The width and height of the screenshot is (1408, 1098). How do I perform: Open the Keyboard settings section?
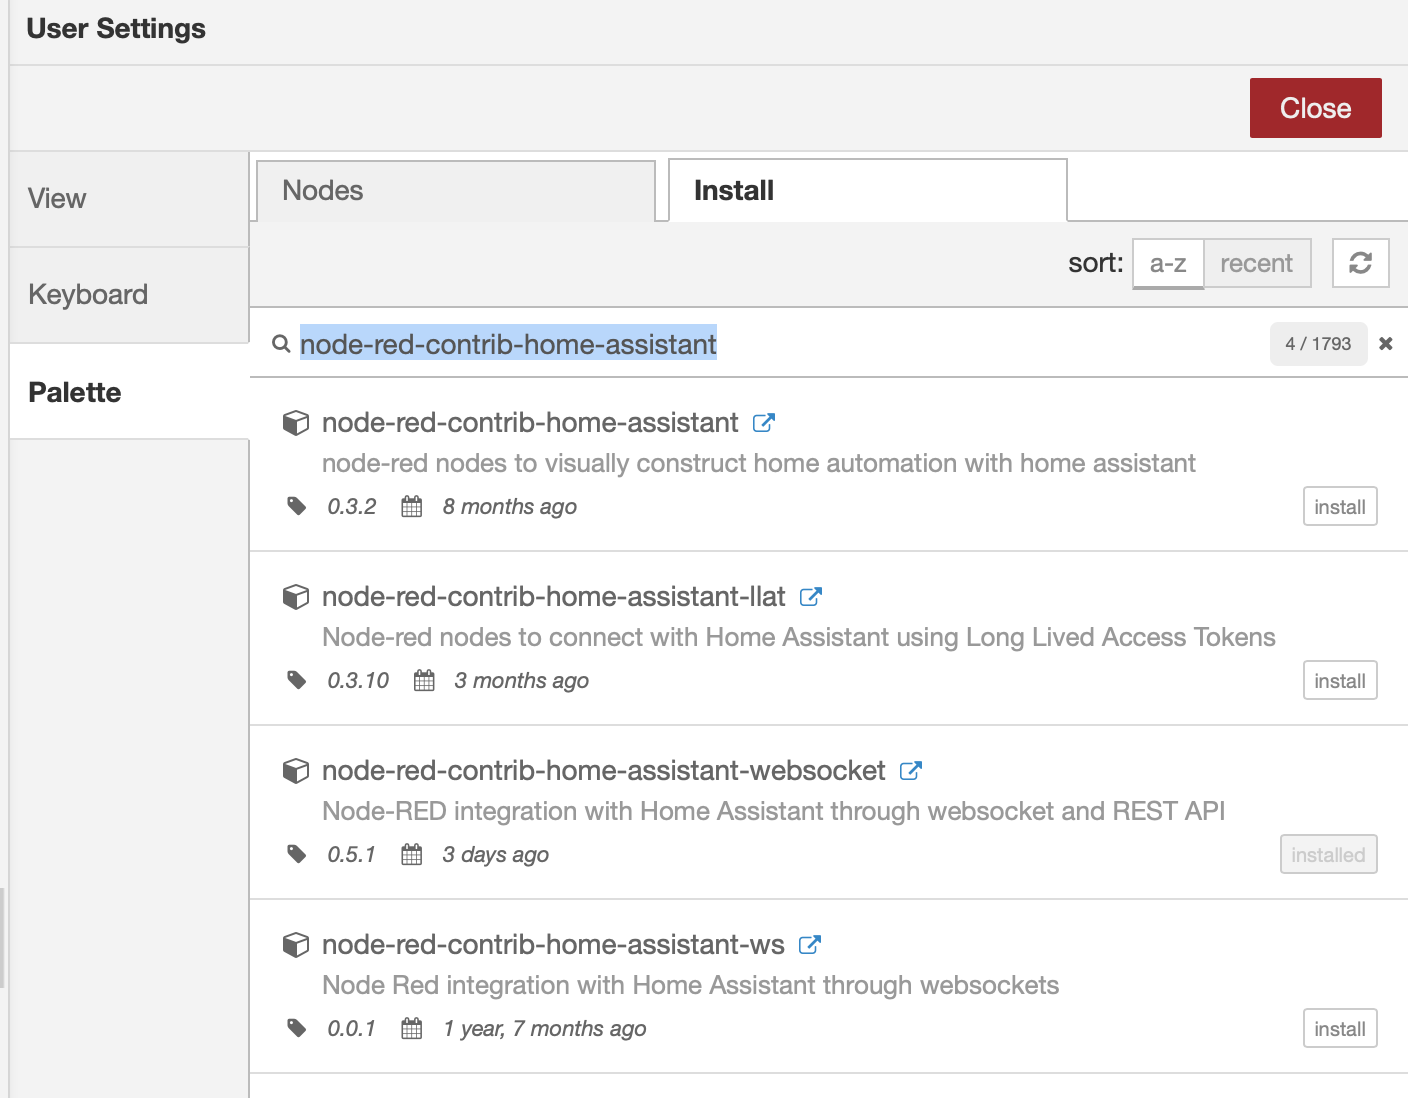129,295
